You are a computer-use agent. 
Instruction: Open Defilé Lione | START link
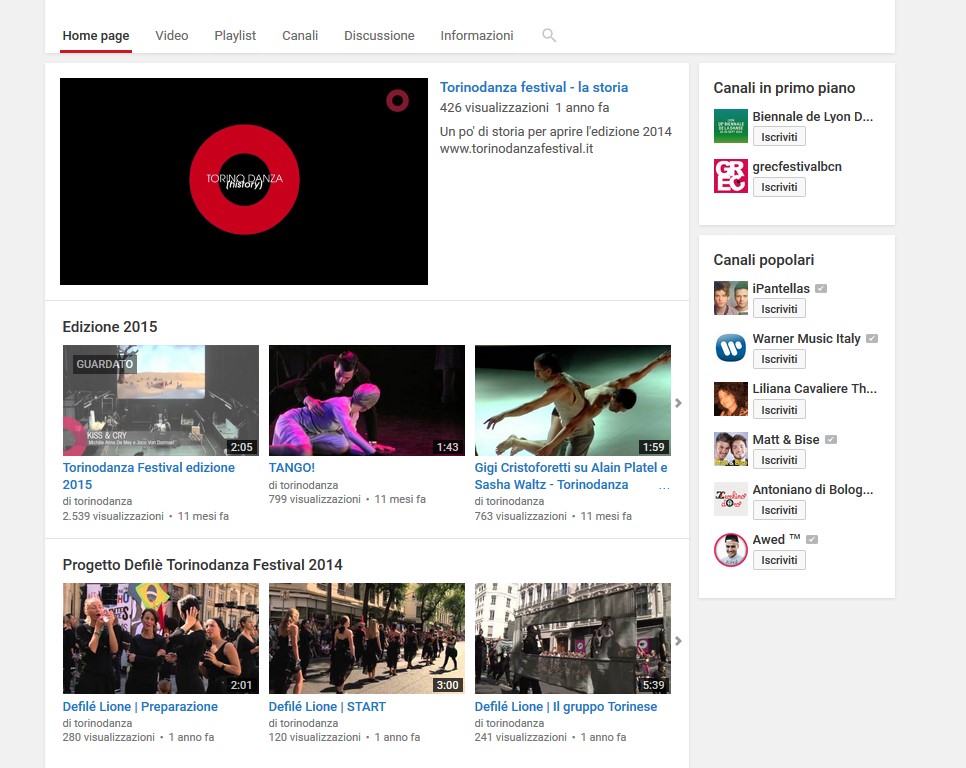tap(327, 706)
